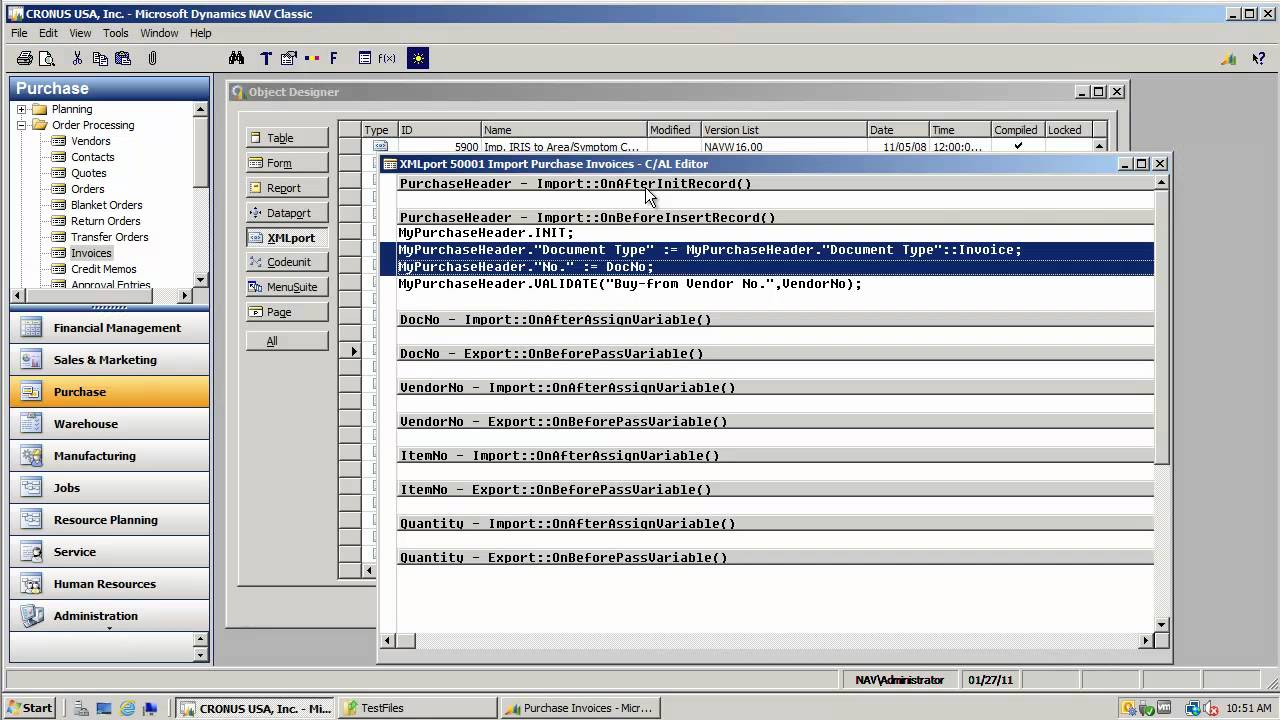The image size is (1280, 720).
Task: Select Return Orders in the tree
Action: click(x=105, y=221)
